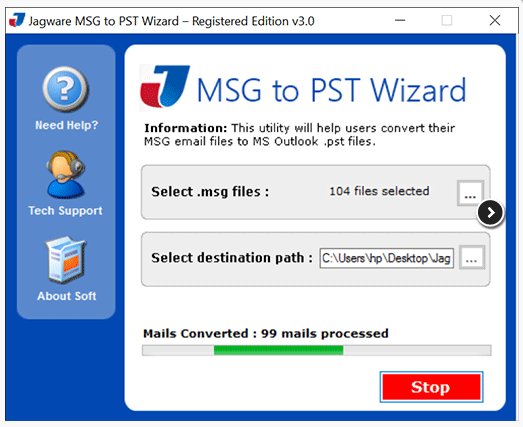
Task: Click the Tech Support headset agent icon
Action: 66,174
